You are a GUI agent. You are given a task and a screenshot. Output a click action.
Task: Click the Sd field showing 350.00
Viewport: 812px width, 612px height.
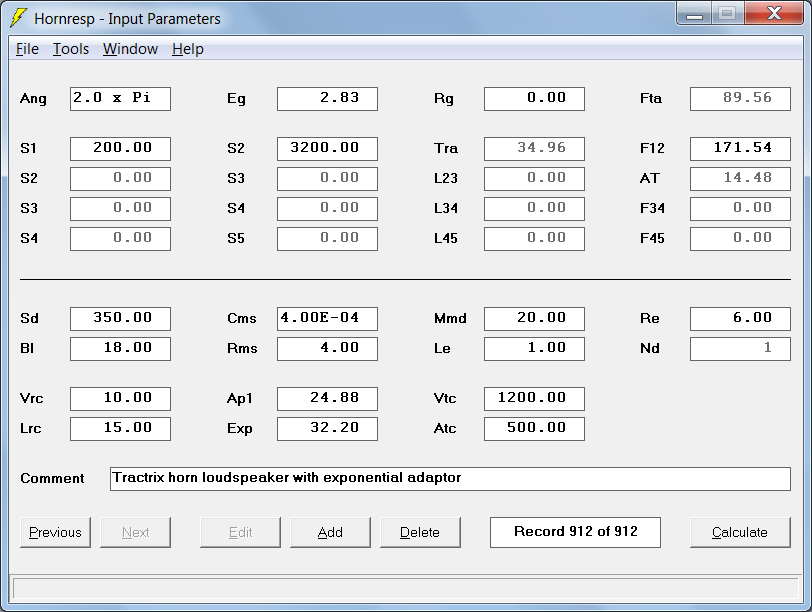[120, 319]
